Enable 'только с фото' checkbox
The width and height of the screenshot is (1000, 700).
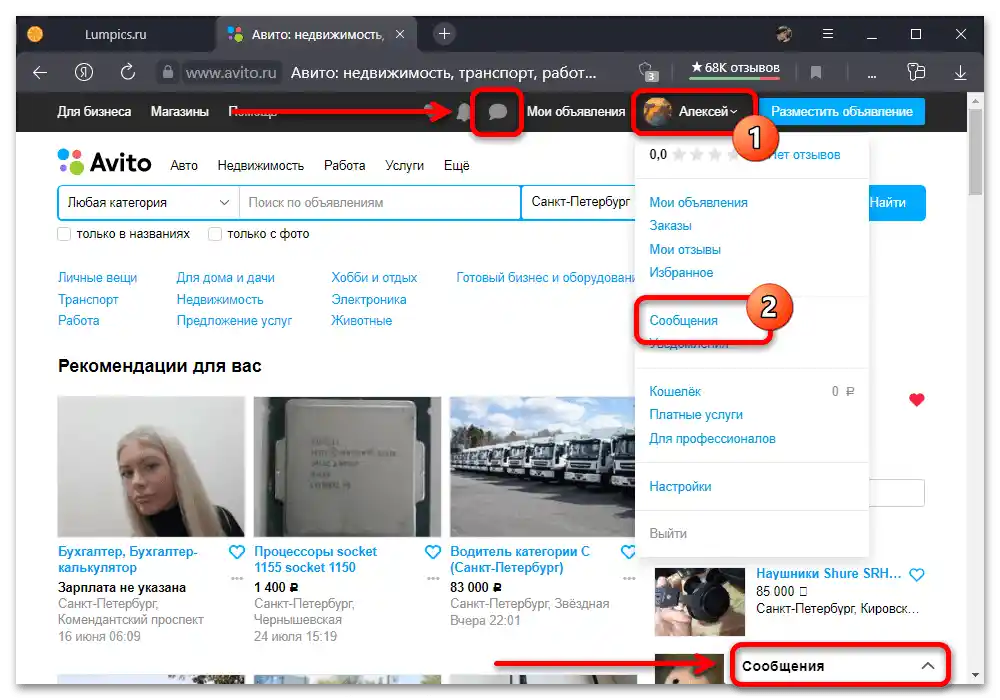coord(215,234)
